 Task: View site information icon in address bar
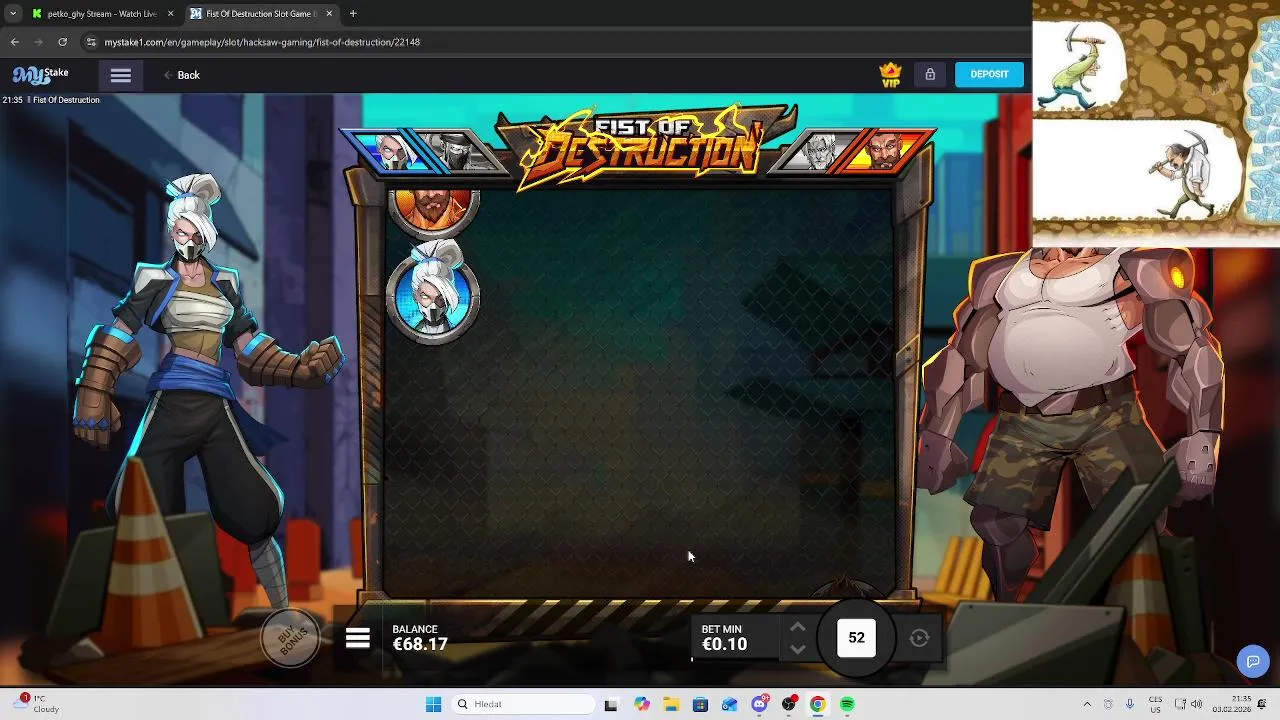(91, 42)
